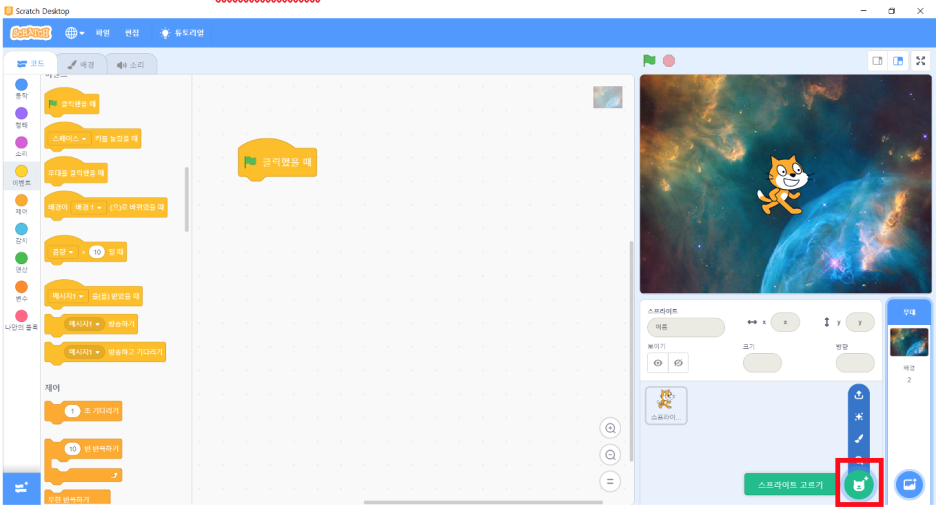Click the value 10 in 음량 block

point(97,252)
